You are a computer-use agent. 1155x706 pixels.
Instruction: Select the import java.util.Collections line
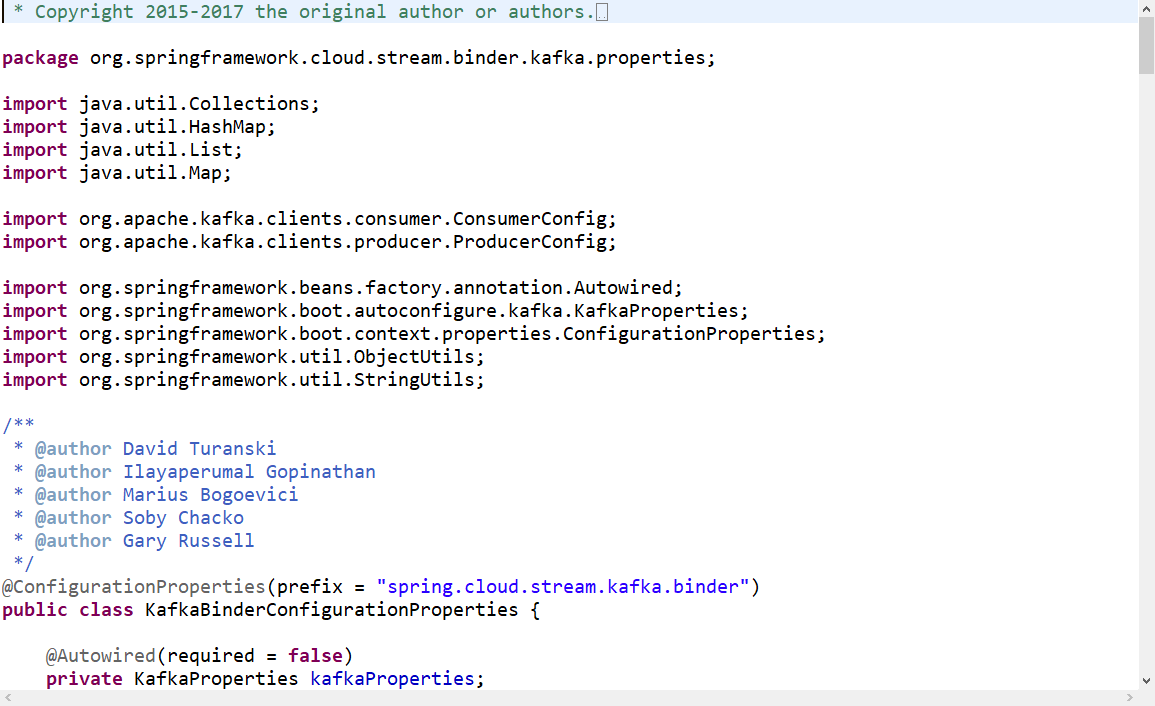[x=160, y=103]
